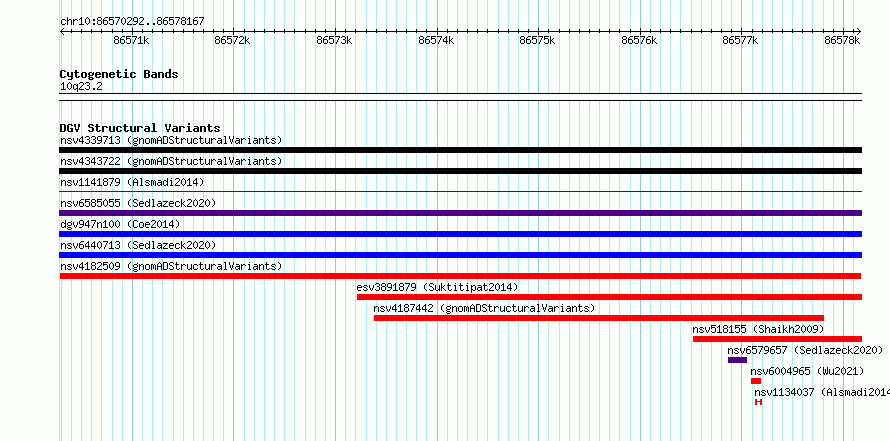
Task: Select the nsv4187442 red variant bar
Action: [x=599, y=318]
